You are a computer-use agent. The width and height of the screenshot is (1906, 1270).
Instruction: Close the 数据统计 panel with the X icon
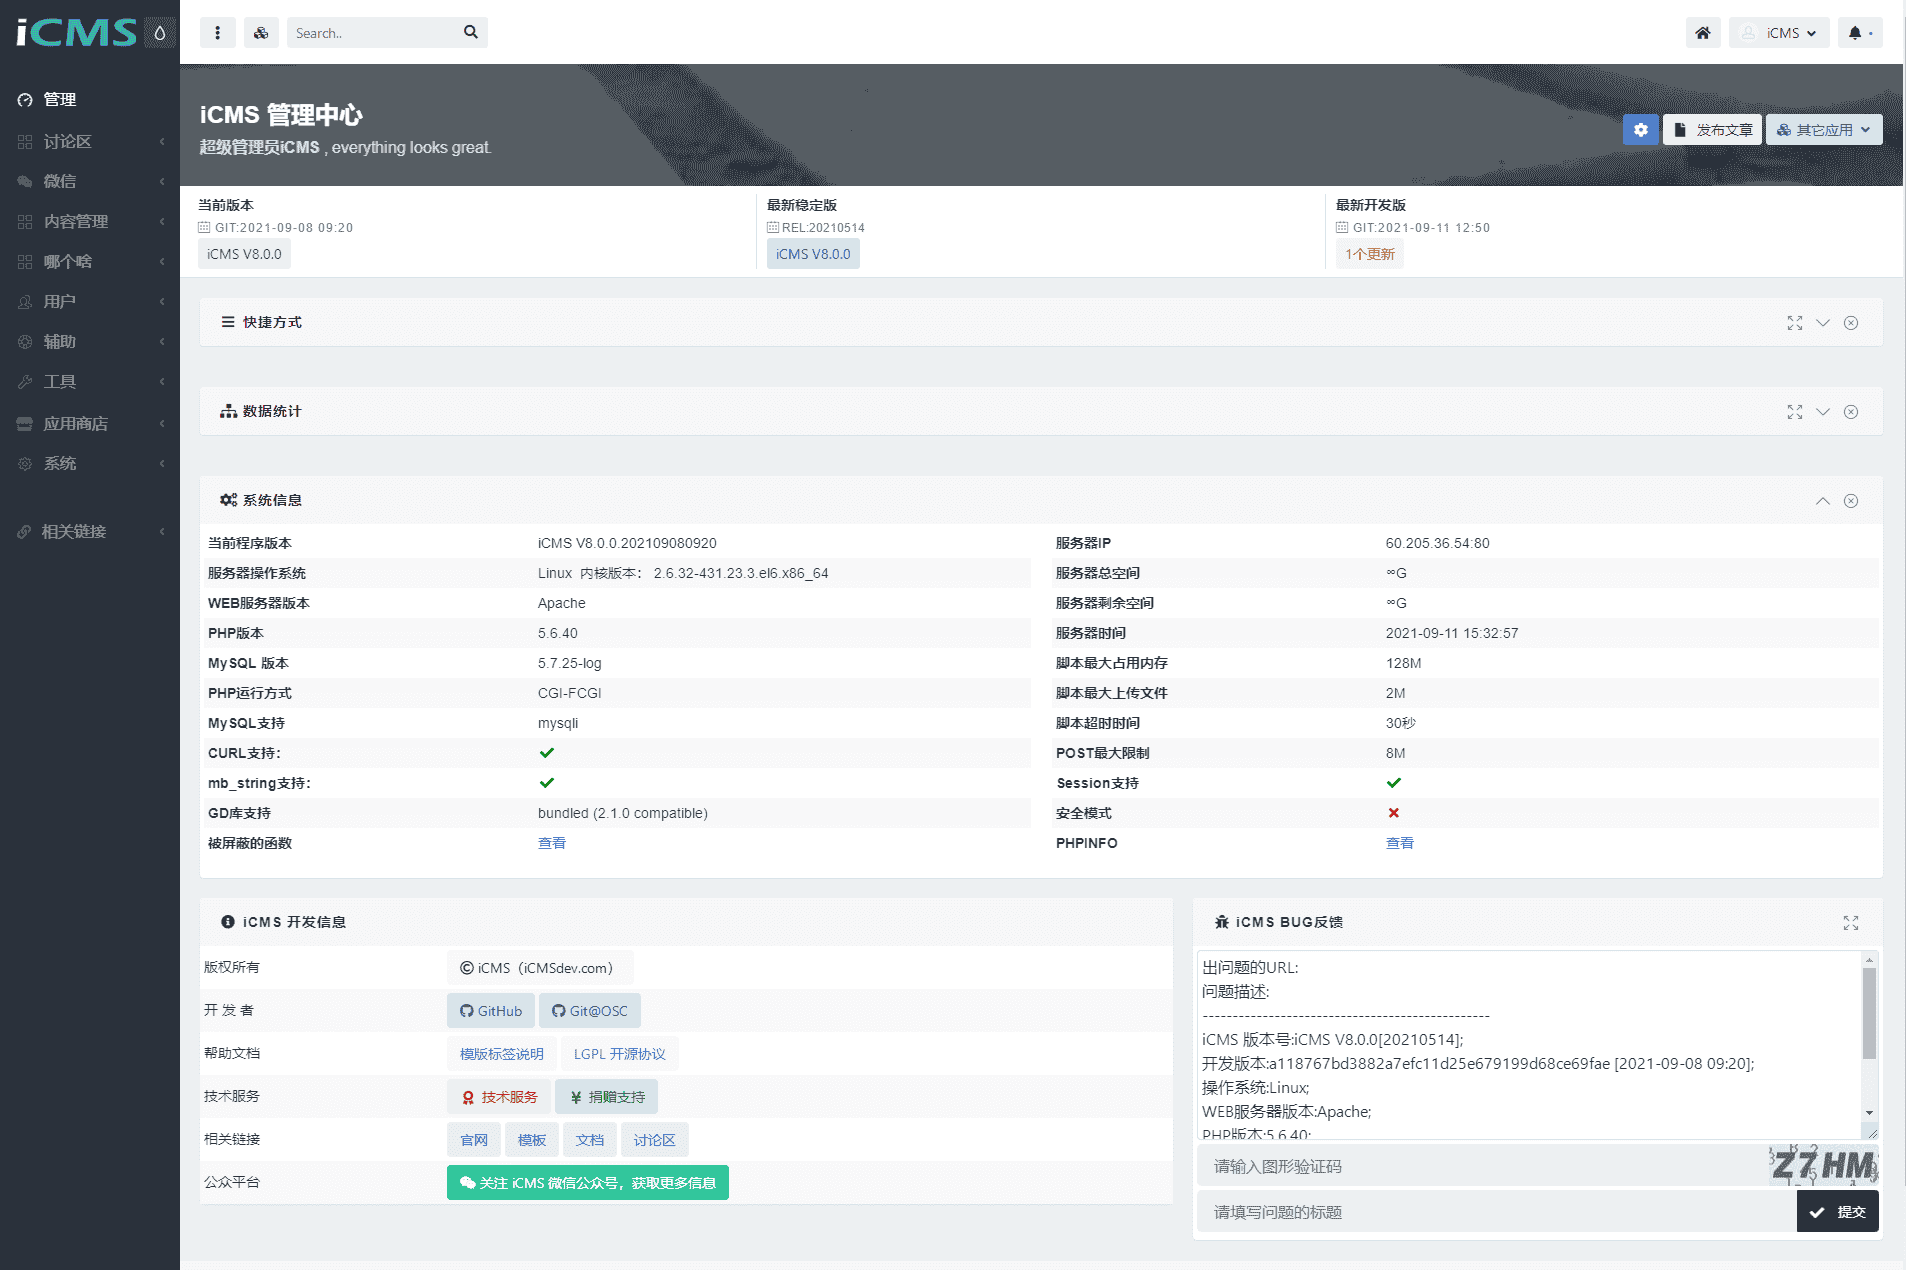1851,412
